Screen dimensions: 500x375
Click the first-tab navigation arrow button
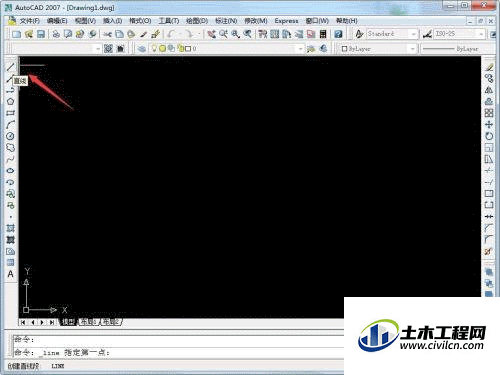pyautogui.click(x=23, y=322)
